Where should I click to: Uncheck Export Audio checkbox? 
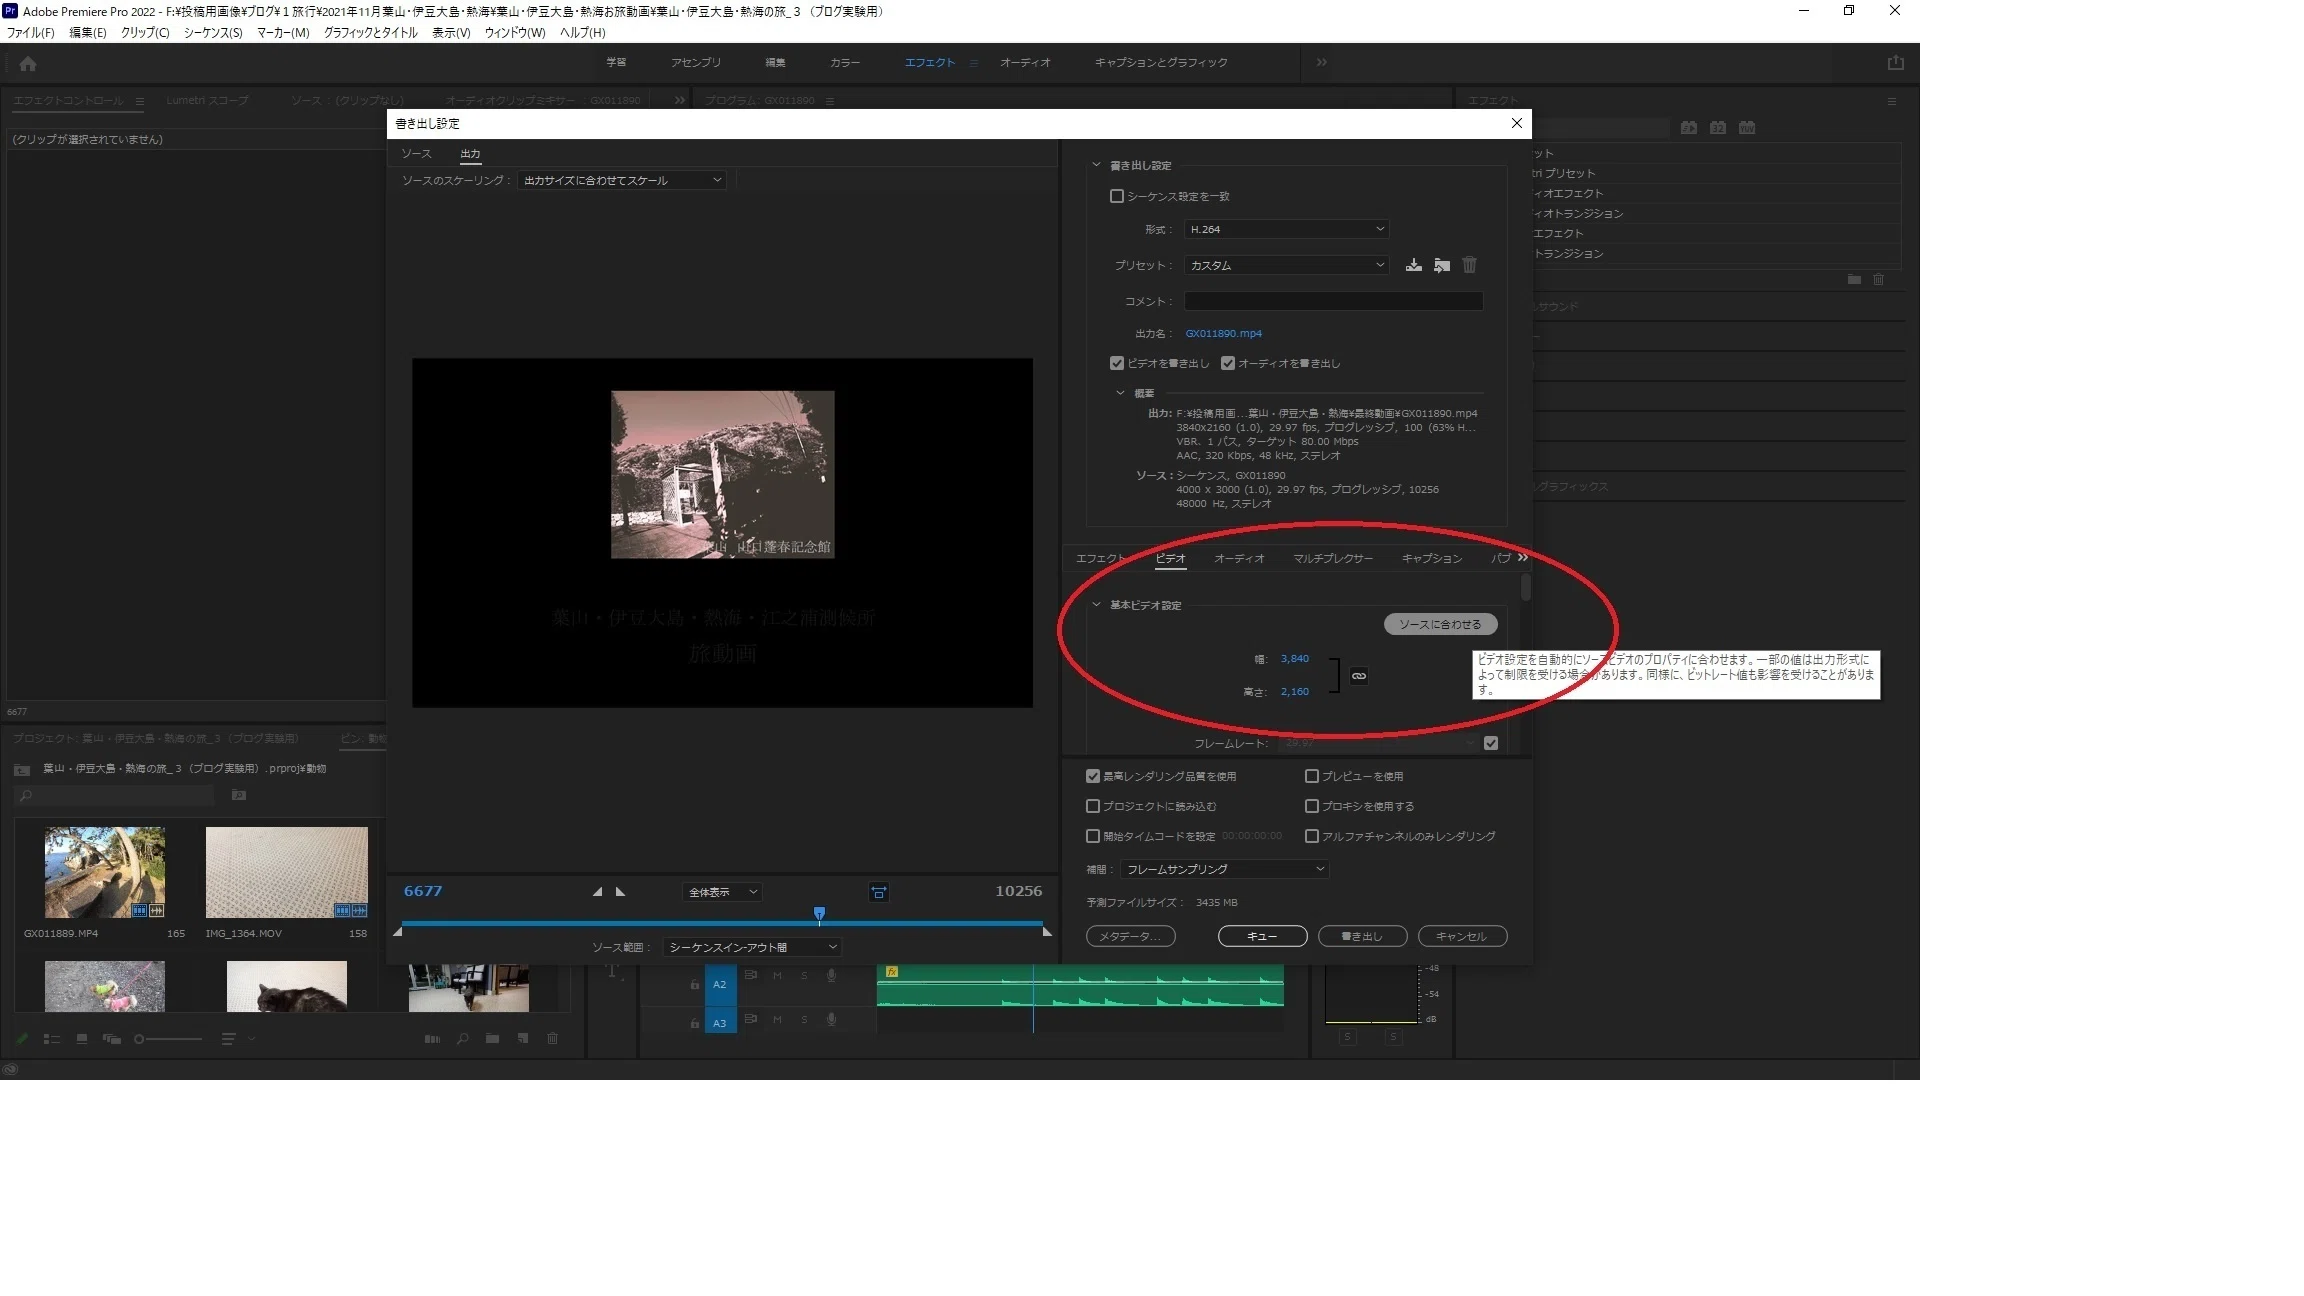[x=1228, y=363]
